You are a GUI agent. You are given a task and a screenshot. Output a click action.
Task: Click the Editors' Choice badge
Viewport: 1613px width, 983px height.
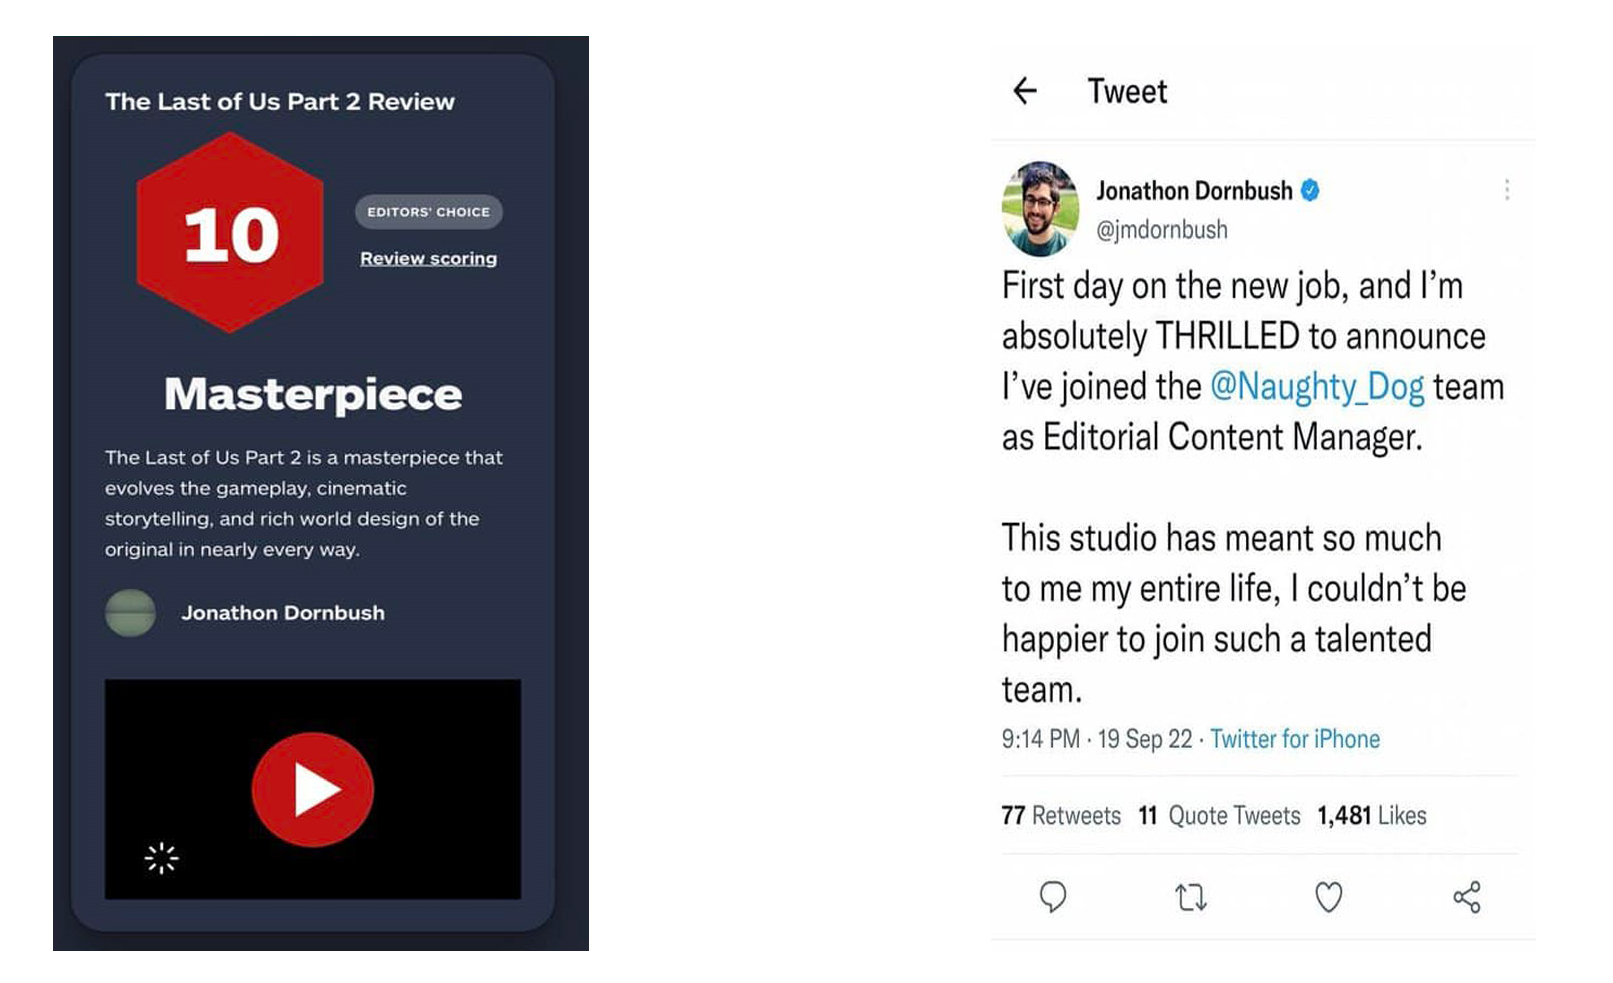click(x=428, y=212)
